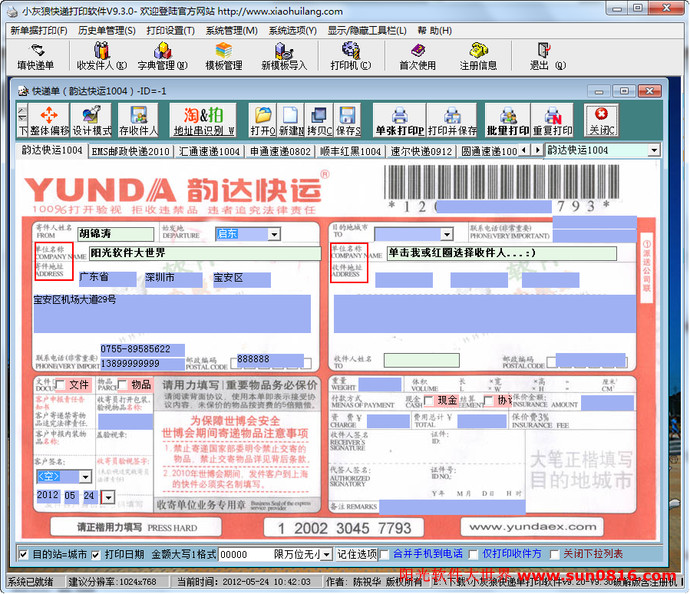Expand 限万位无小 format dropdown
Image resolution: width=690 pixels, height=594 pixels.
[x=327, y=555]
